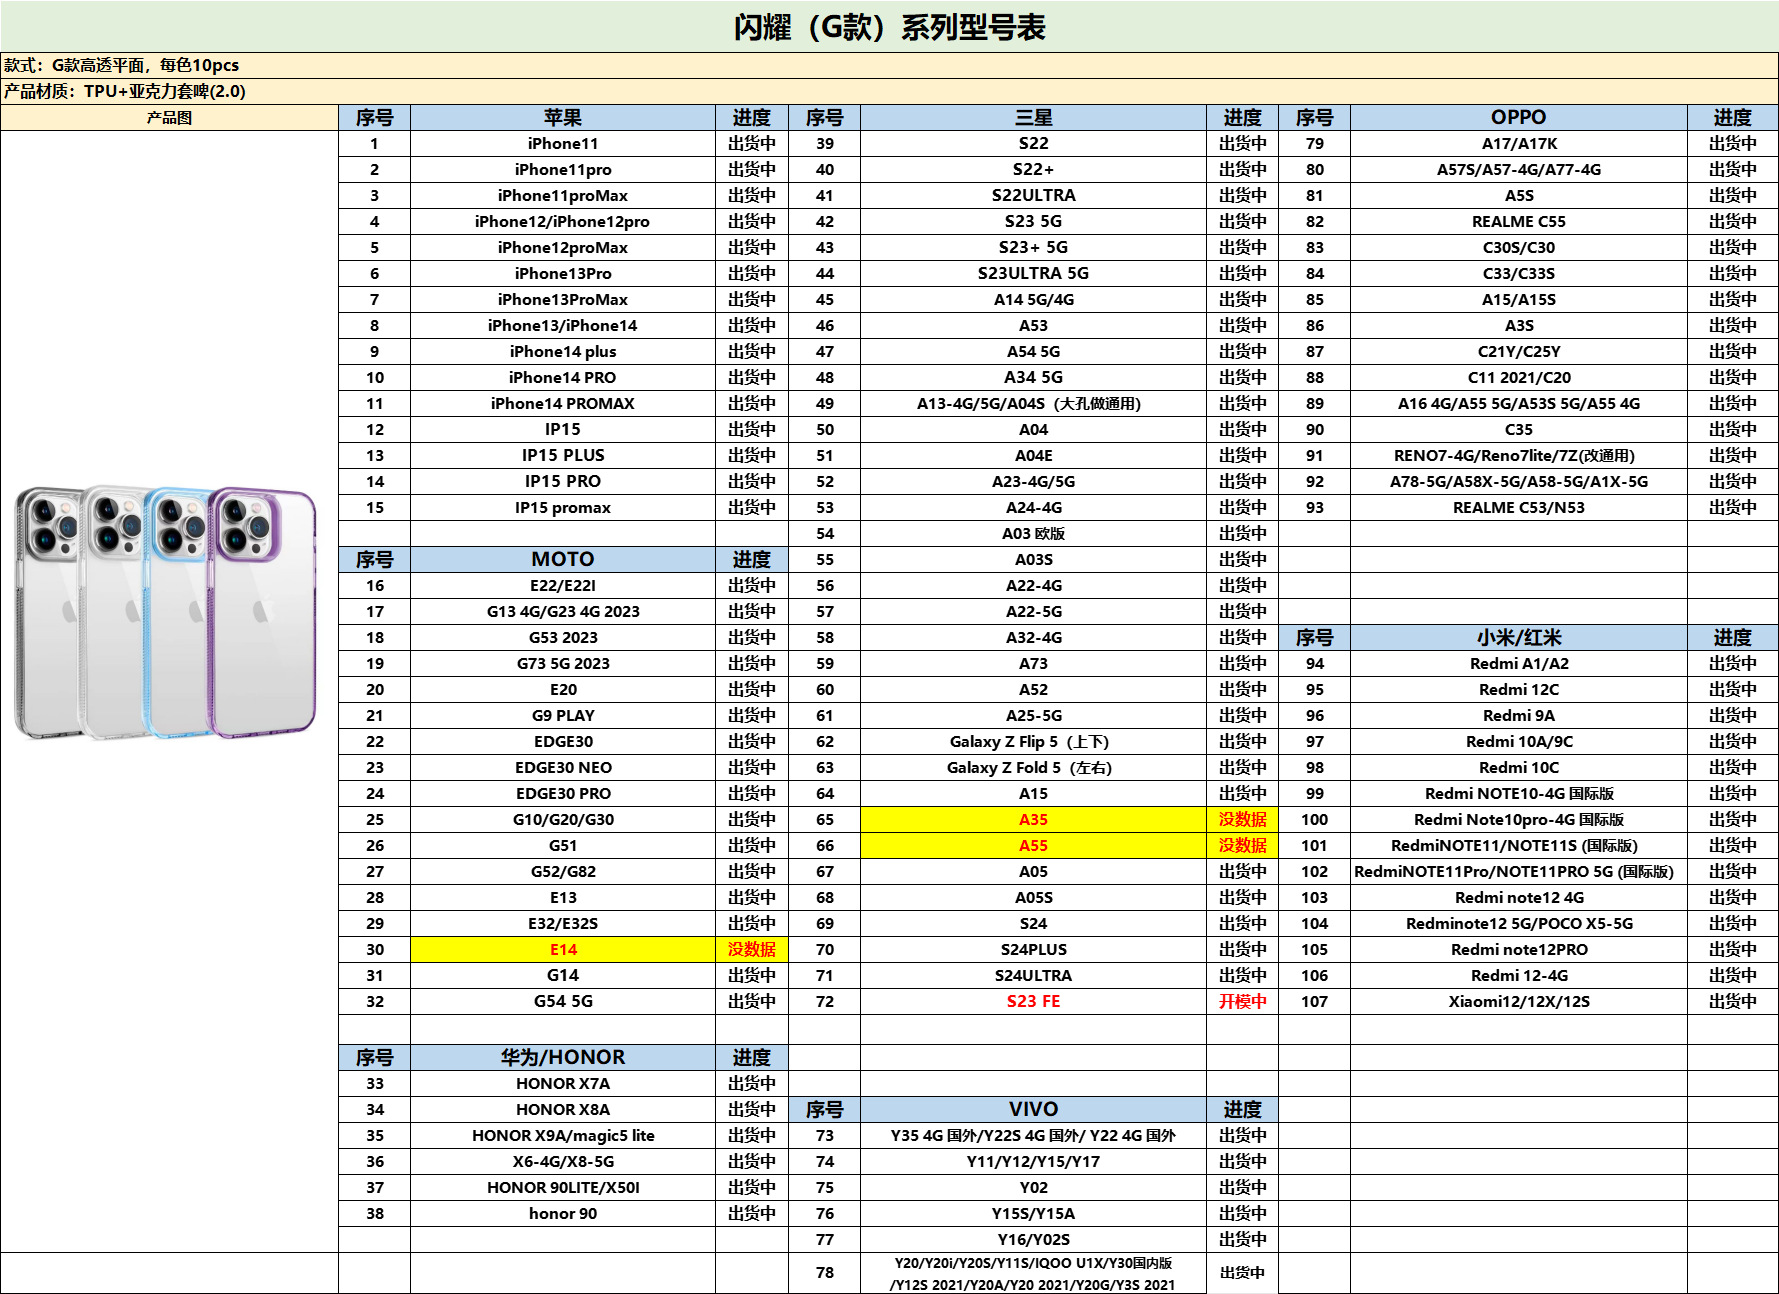Select the iPhone13/iPhone14 cell
Image resolution: width=1779 pixels, height=1294 pixels.
563,326
